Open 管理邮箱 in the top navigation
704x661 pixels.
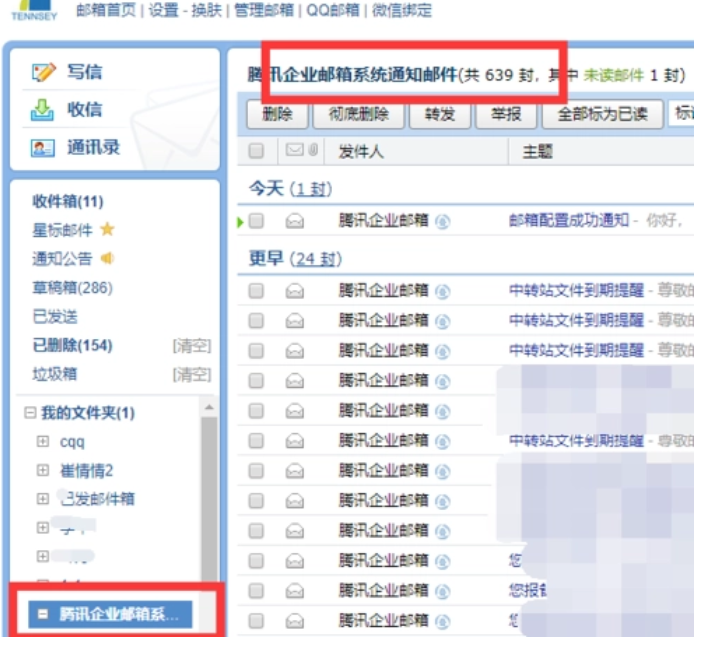click(x=264, y=10)
